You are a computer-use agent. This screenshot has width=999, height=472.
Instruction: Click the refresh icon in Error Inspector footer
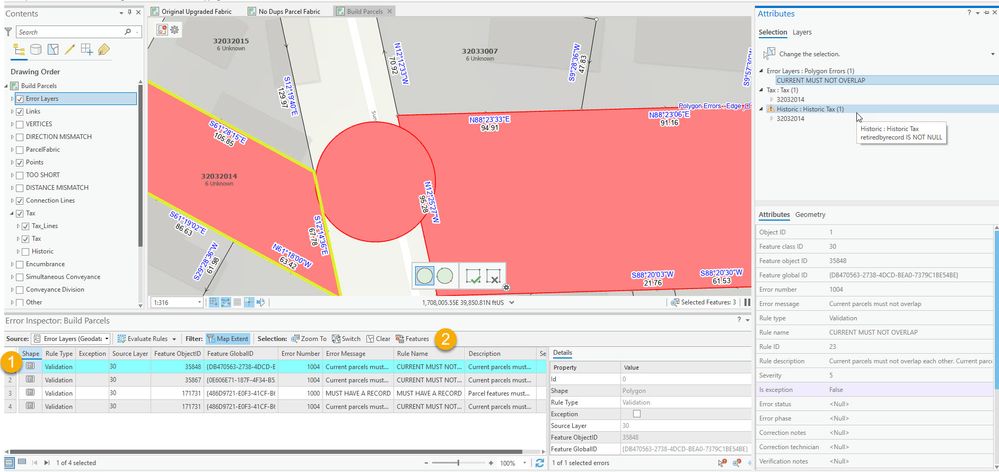(540, 463)
